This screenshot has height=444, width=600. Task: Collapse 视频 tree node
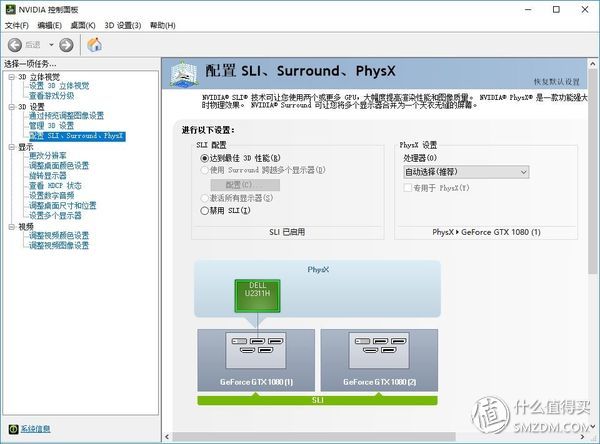coord(11,227)
